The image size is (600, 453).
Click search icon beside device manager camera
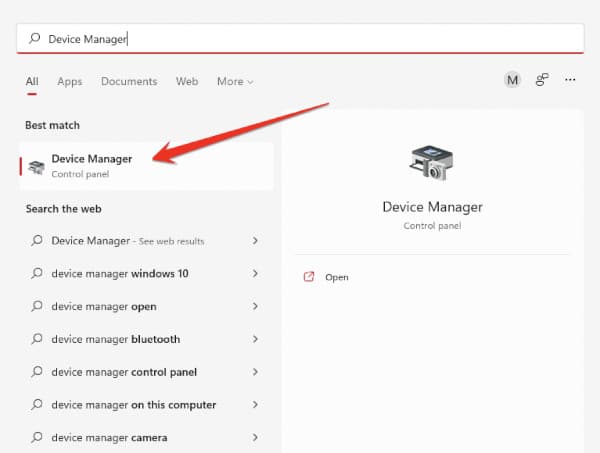point(37,437)
